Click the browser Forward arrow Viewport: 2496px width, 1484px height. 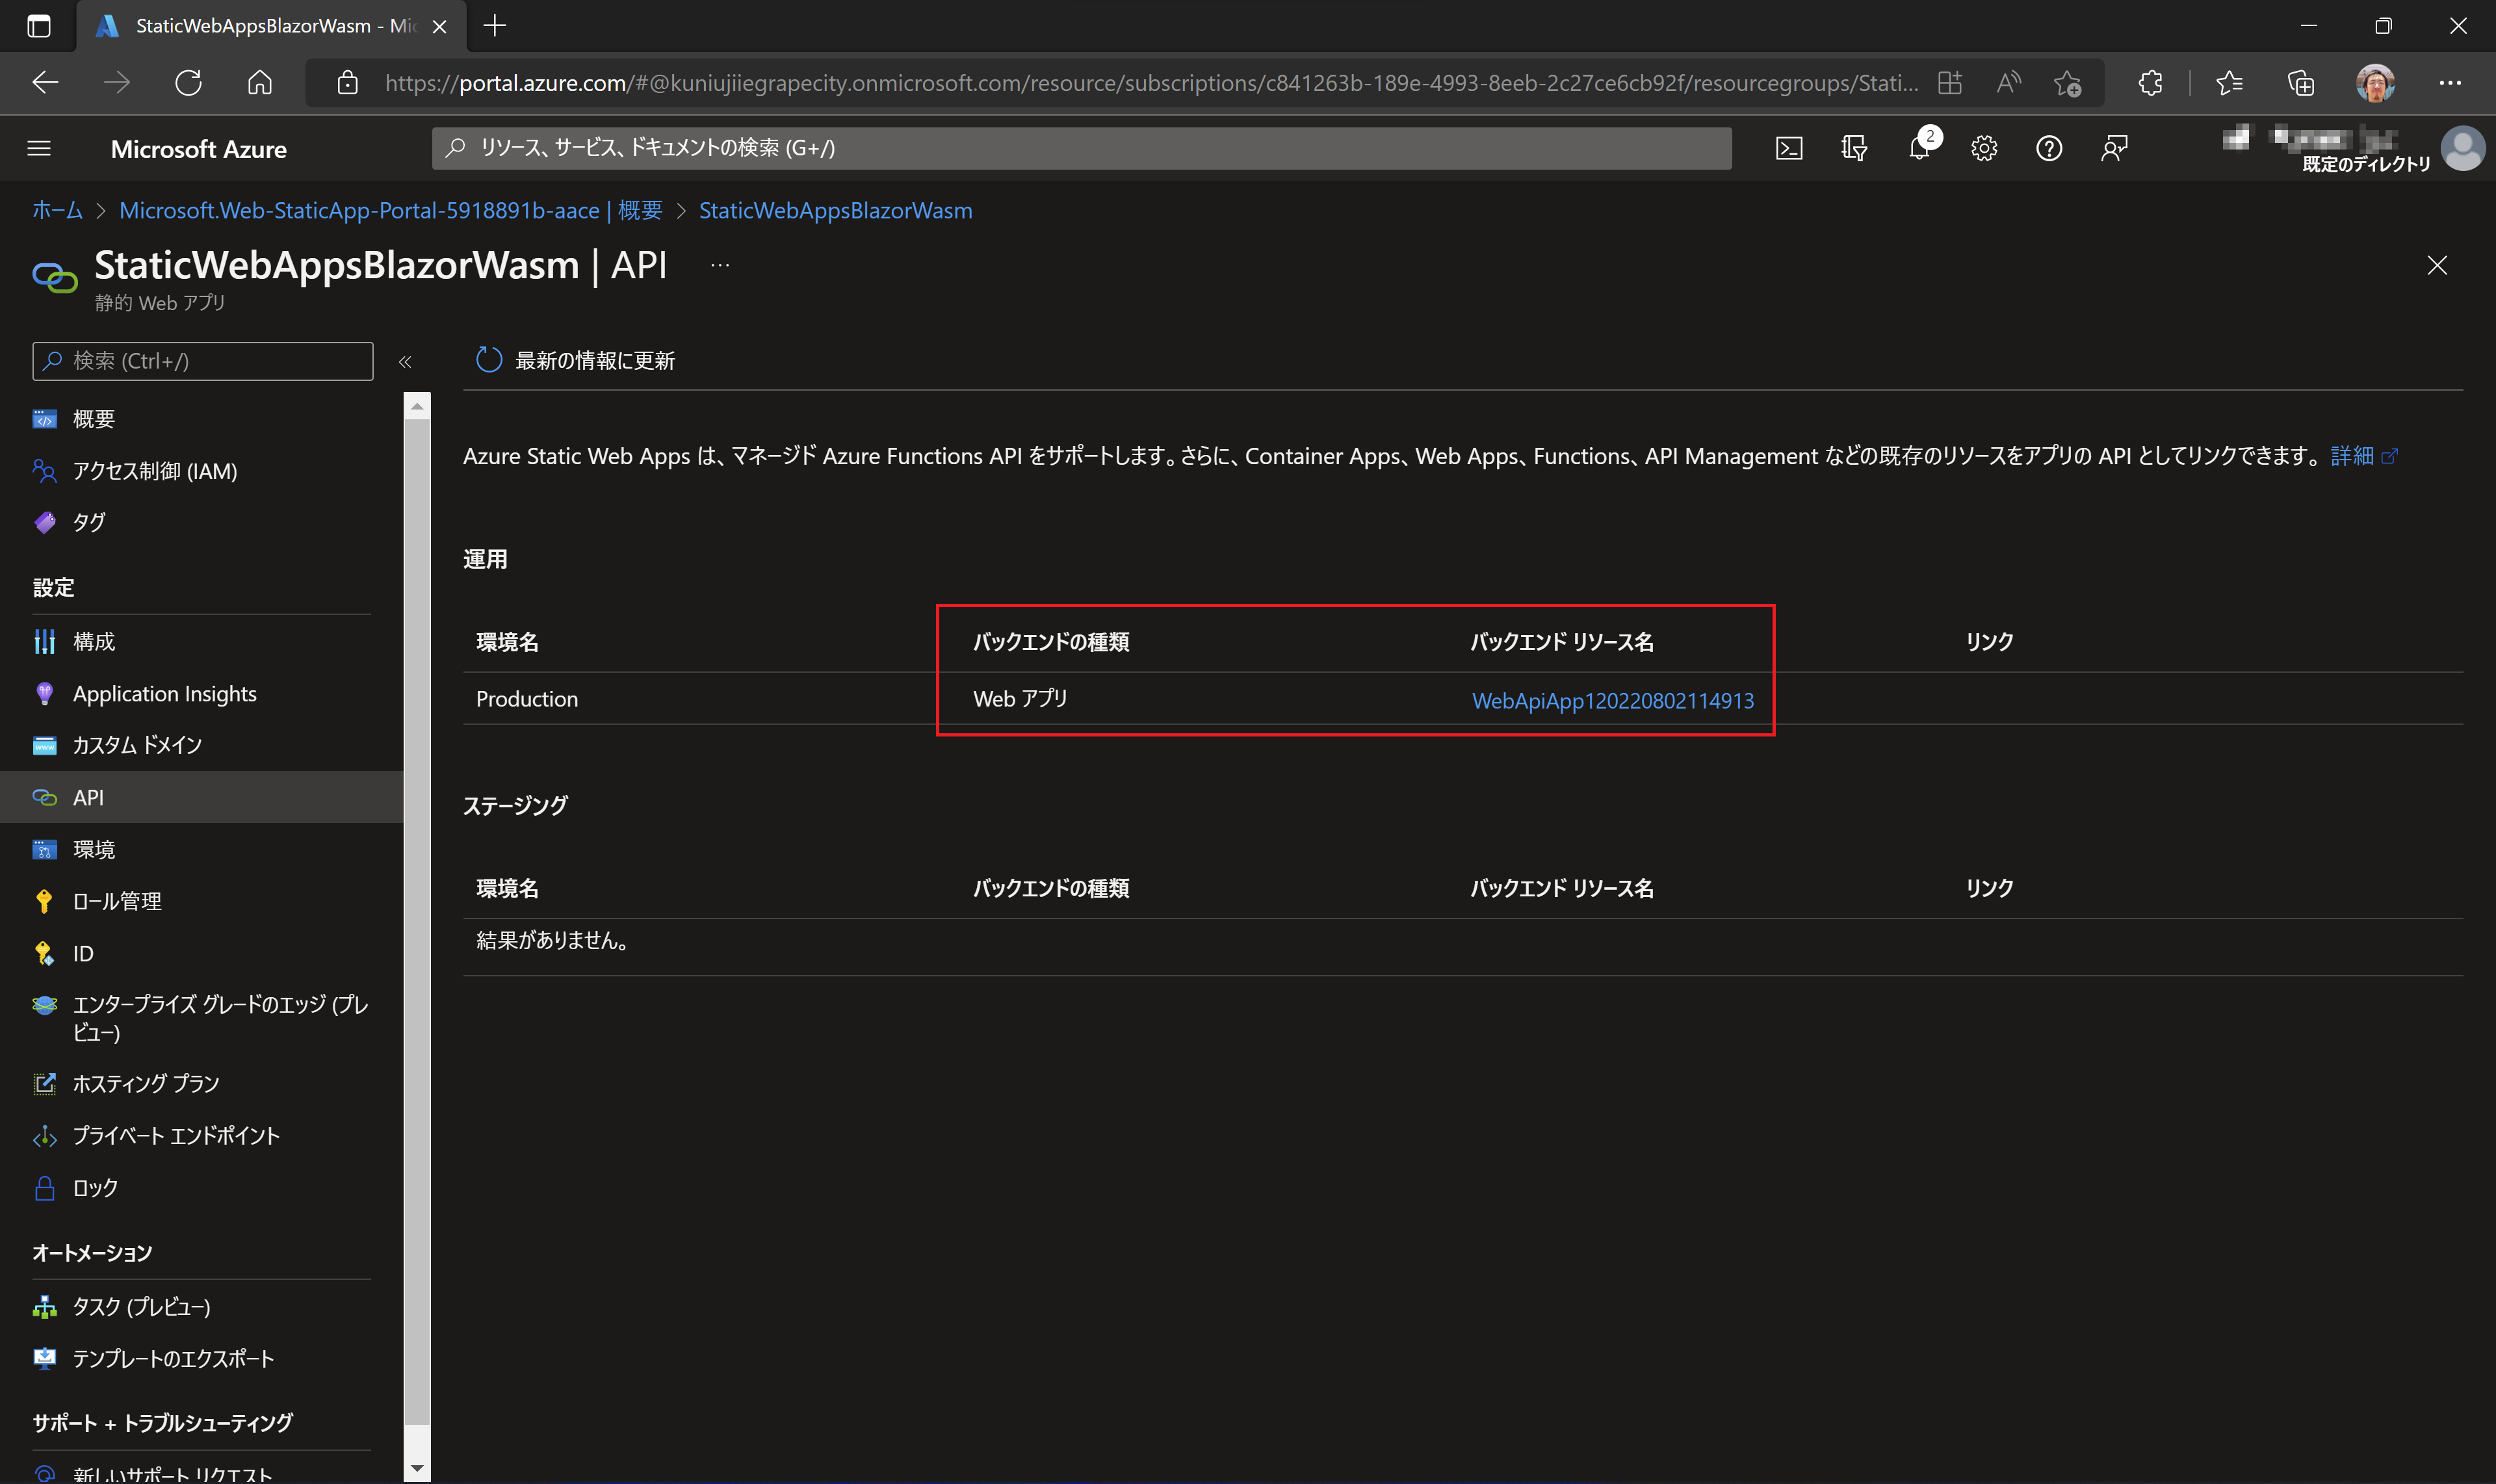[116, 82]
